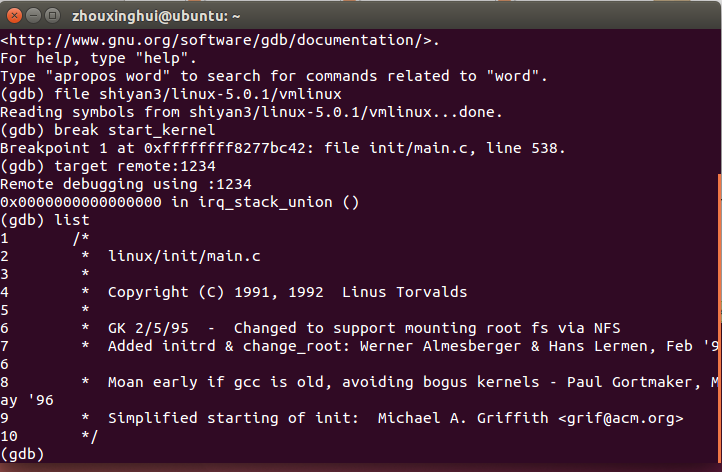Open the GNU gdb documentation URL
The width and height of the screenshot is (722, 472).
click(x=218, y=40)
